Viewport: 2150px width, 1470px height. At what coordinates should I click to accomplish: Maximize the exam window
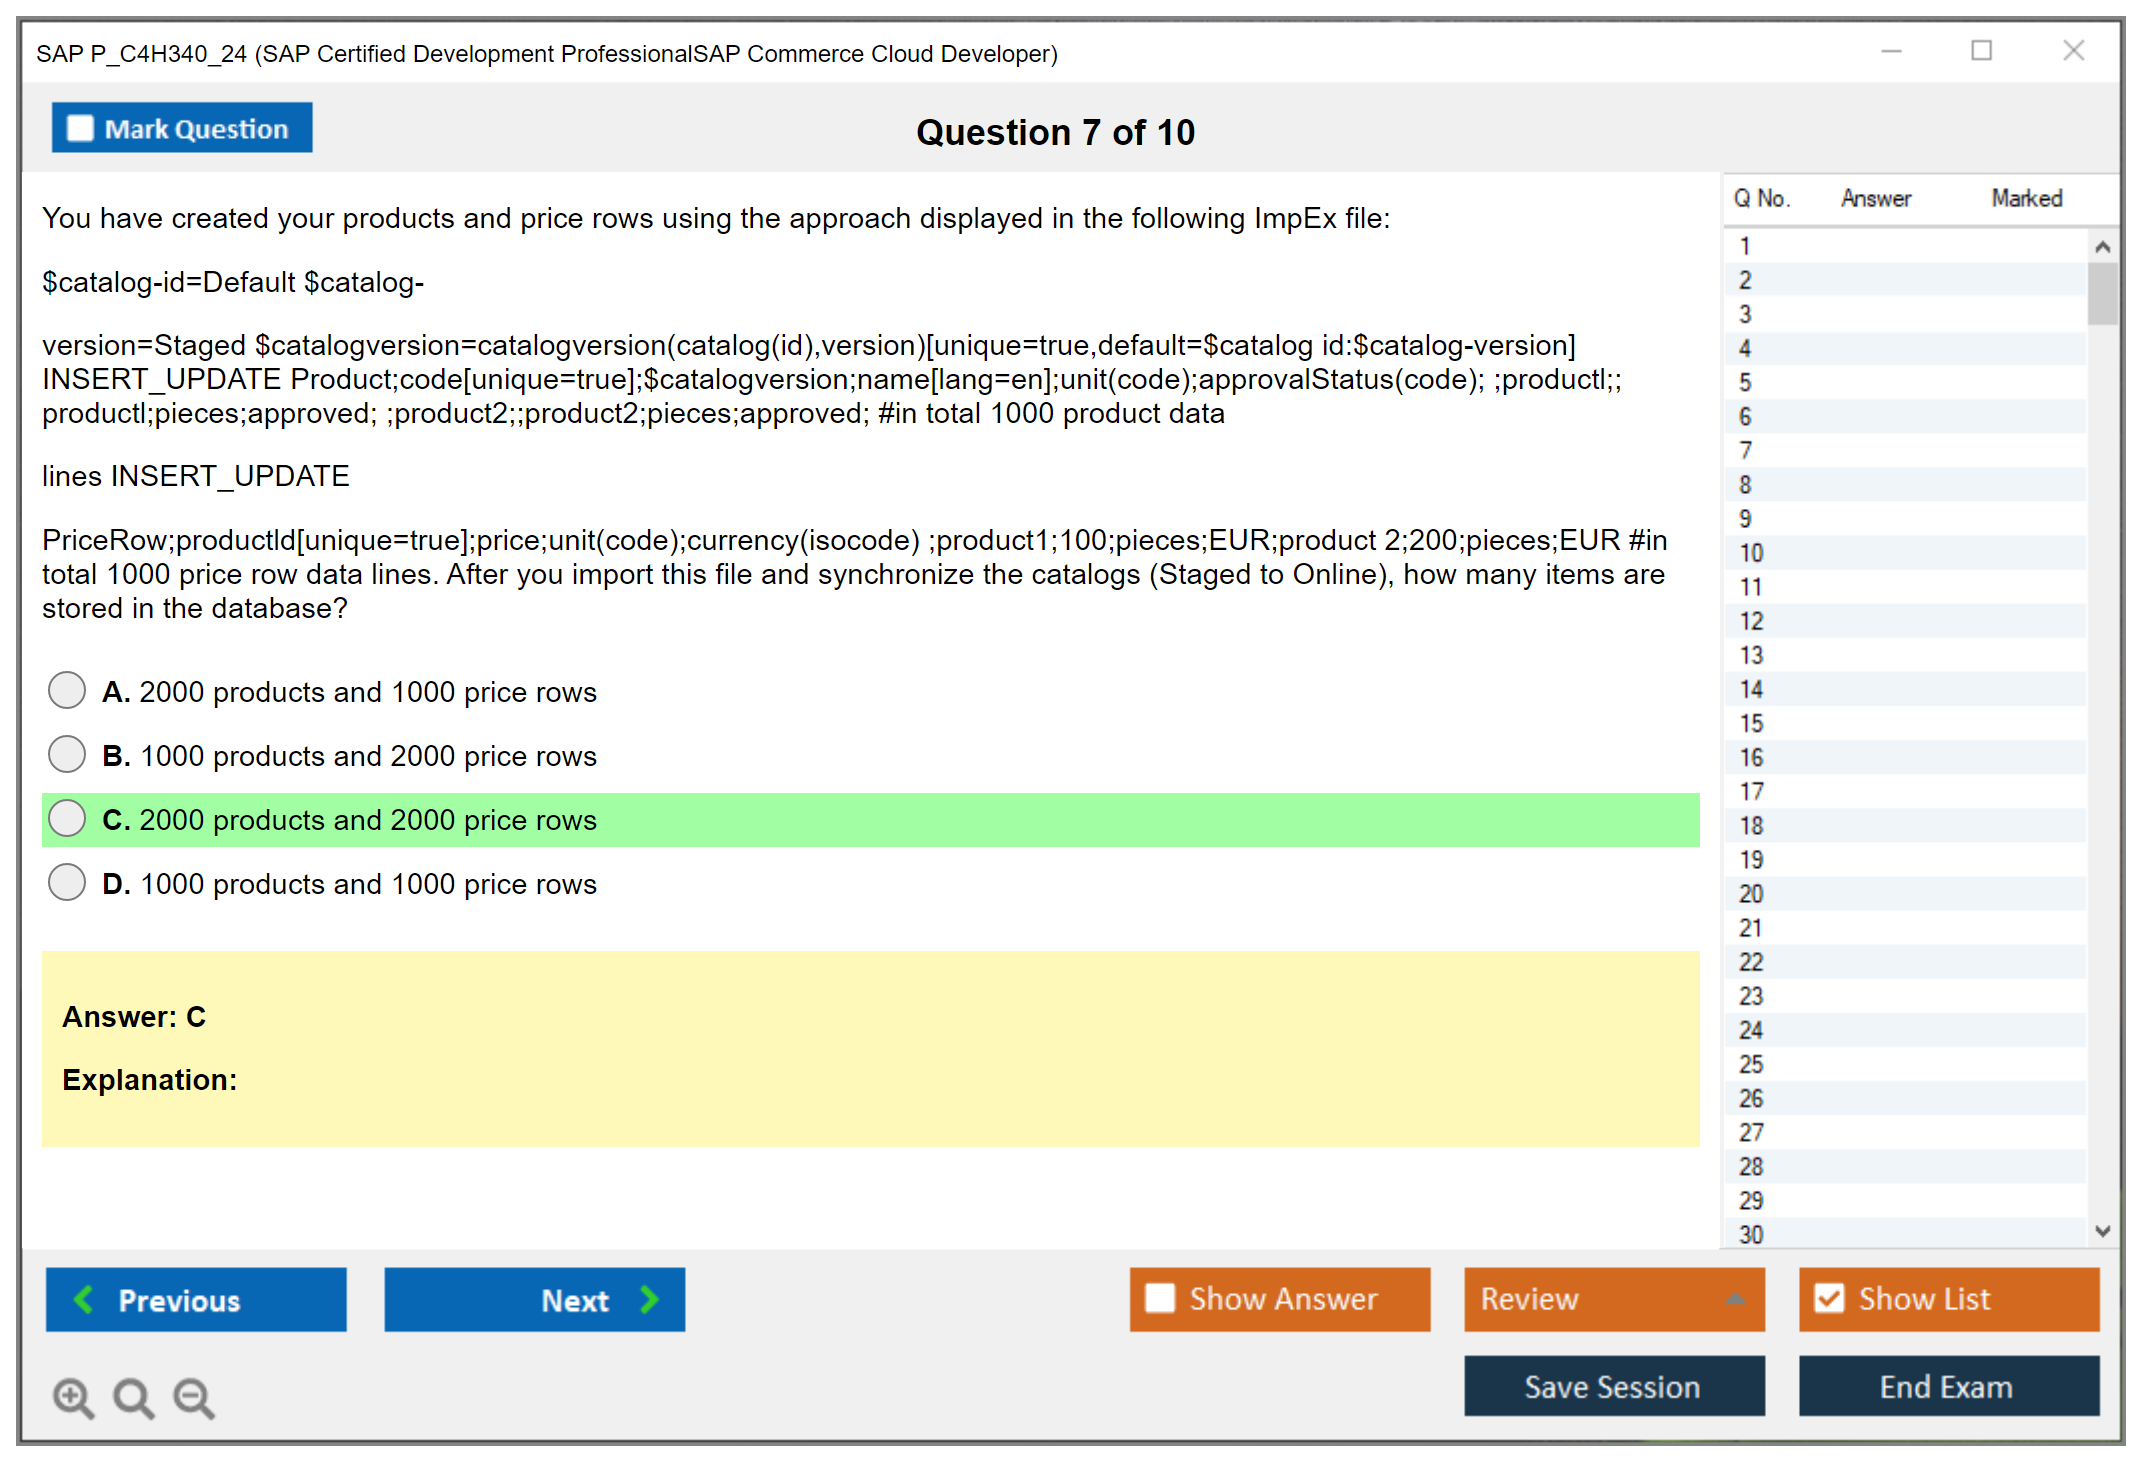pos(1981,51)
